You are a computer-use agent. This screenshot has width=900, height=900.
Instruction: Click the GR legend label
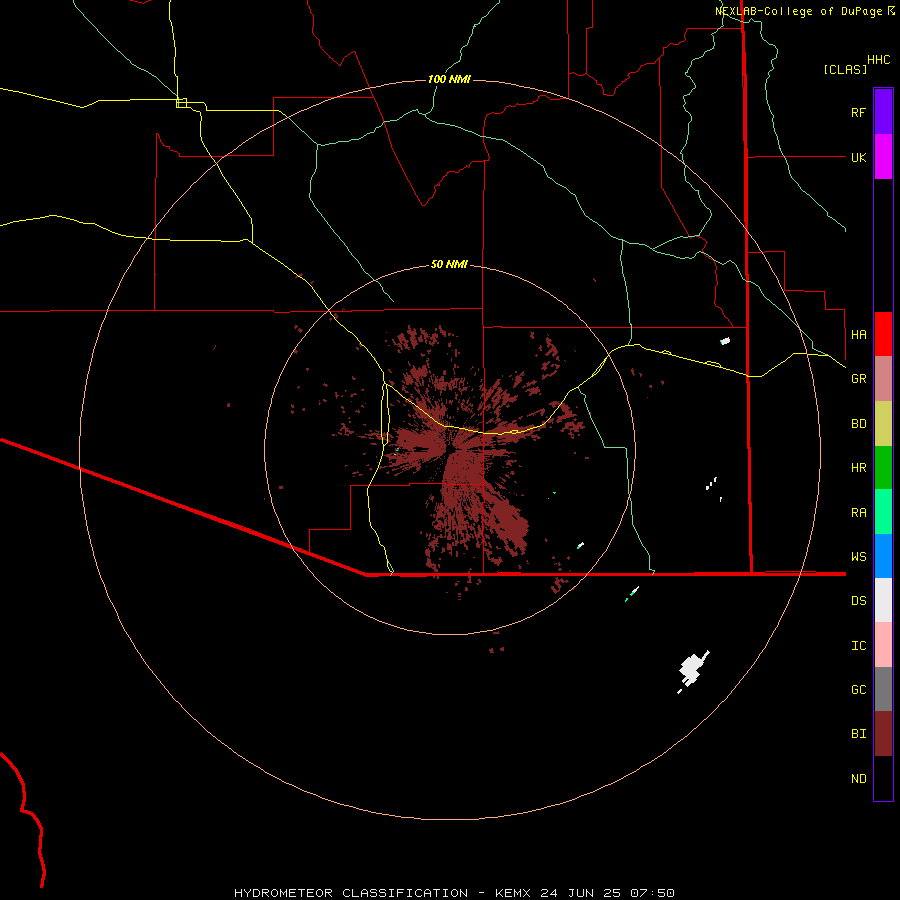858,379
